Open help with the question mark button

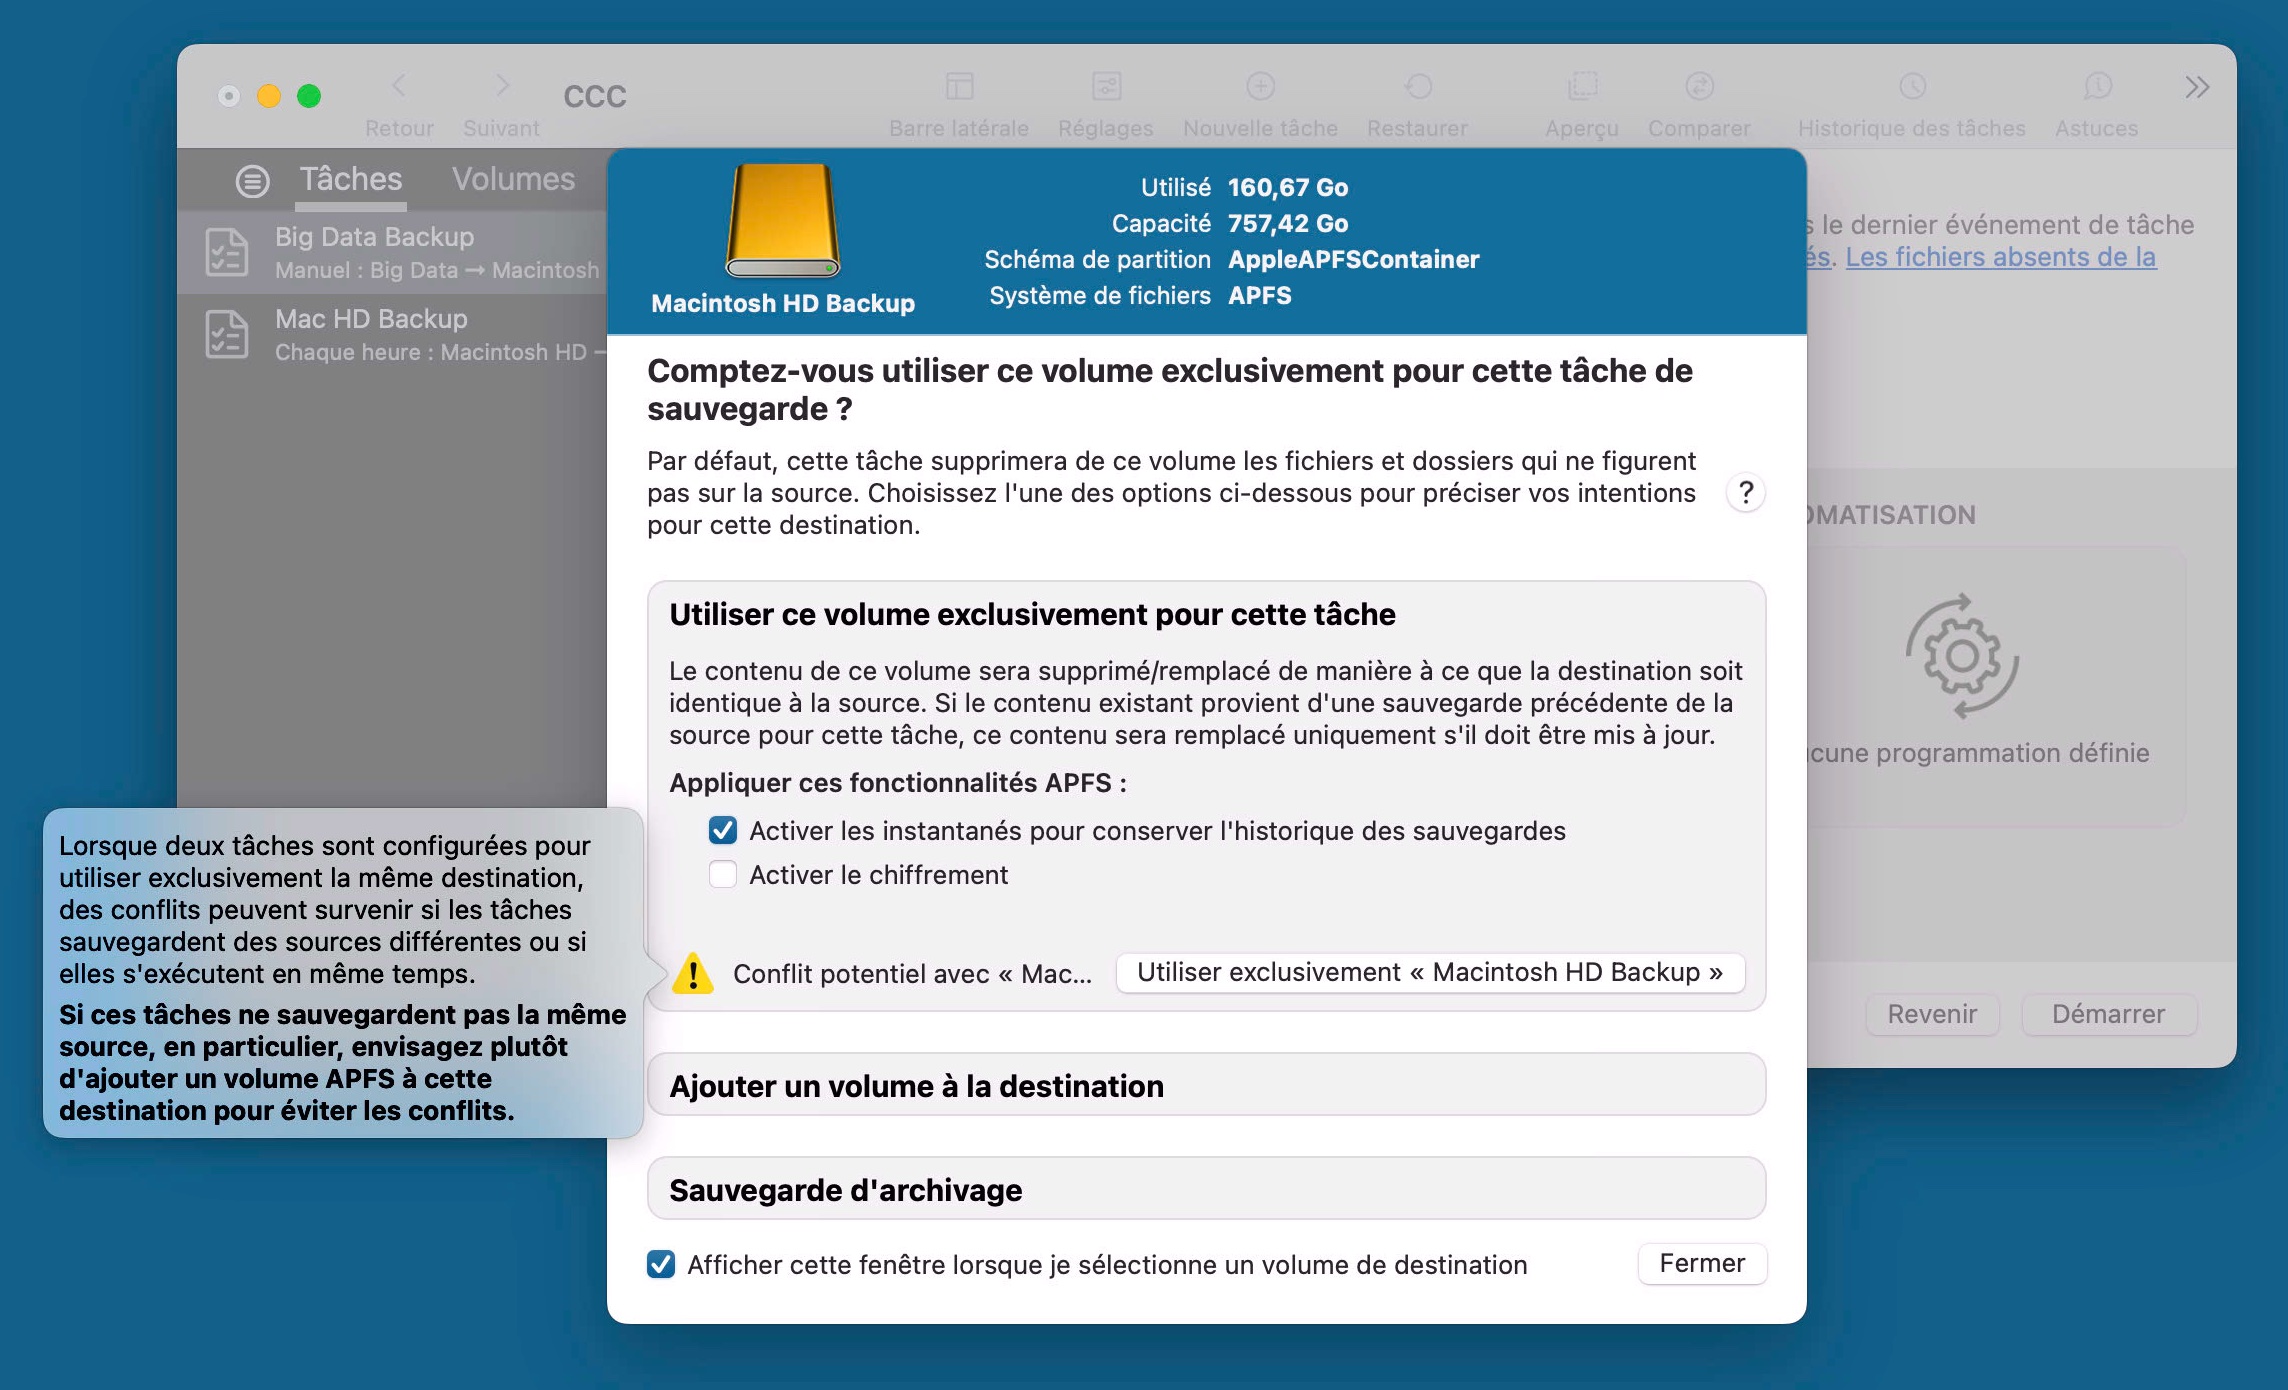point(1746,492)
